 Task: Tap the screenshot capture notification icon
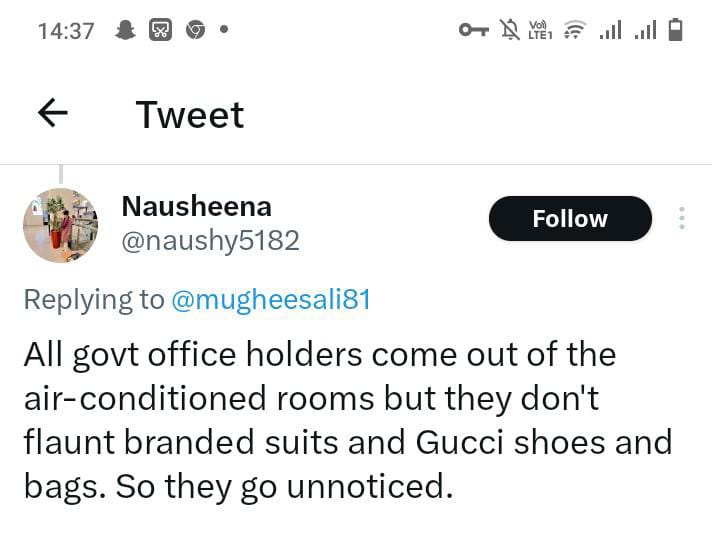coord(160,31)
